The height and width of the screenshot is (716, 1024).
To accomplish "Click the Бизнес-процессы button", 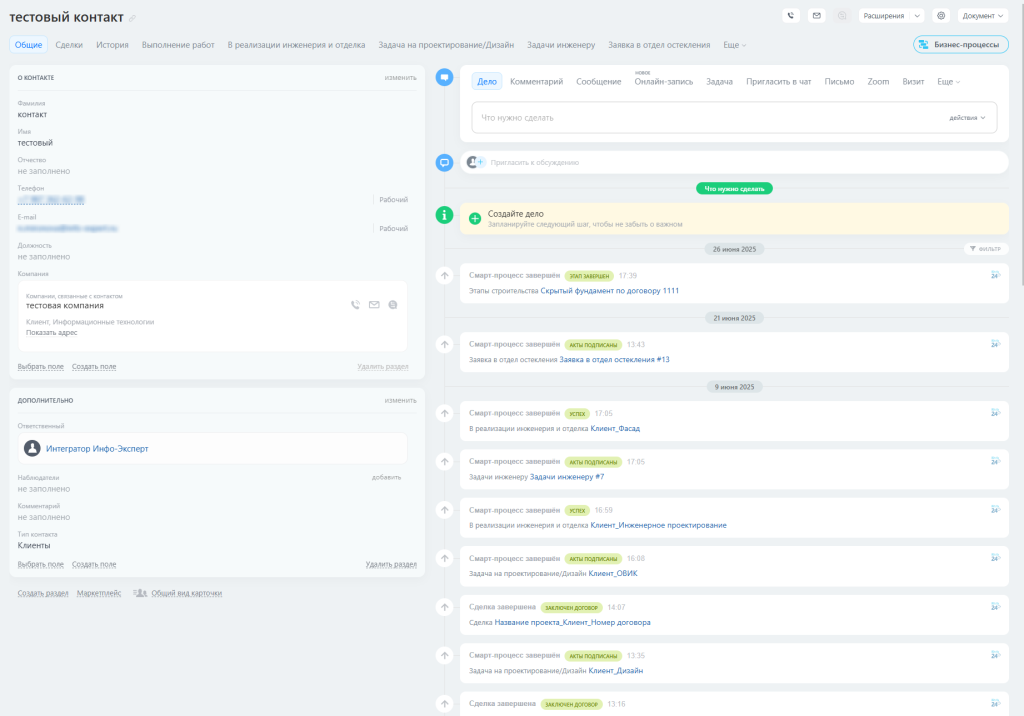I will [x=960, y=45].
